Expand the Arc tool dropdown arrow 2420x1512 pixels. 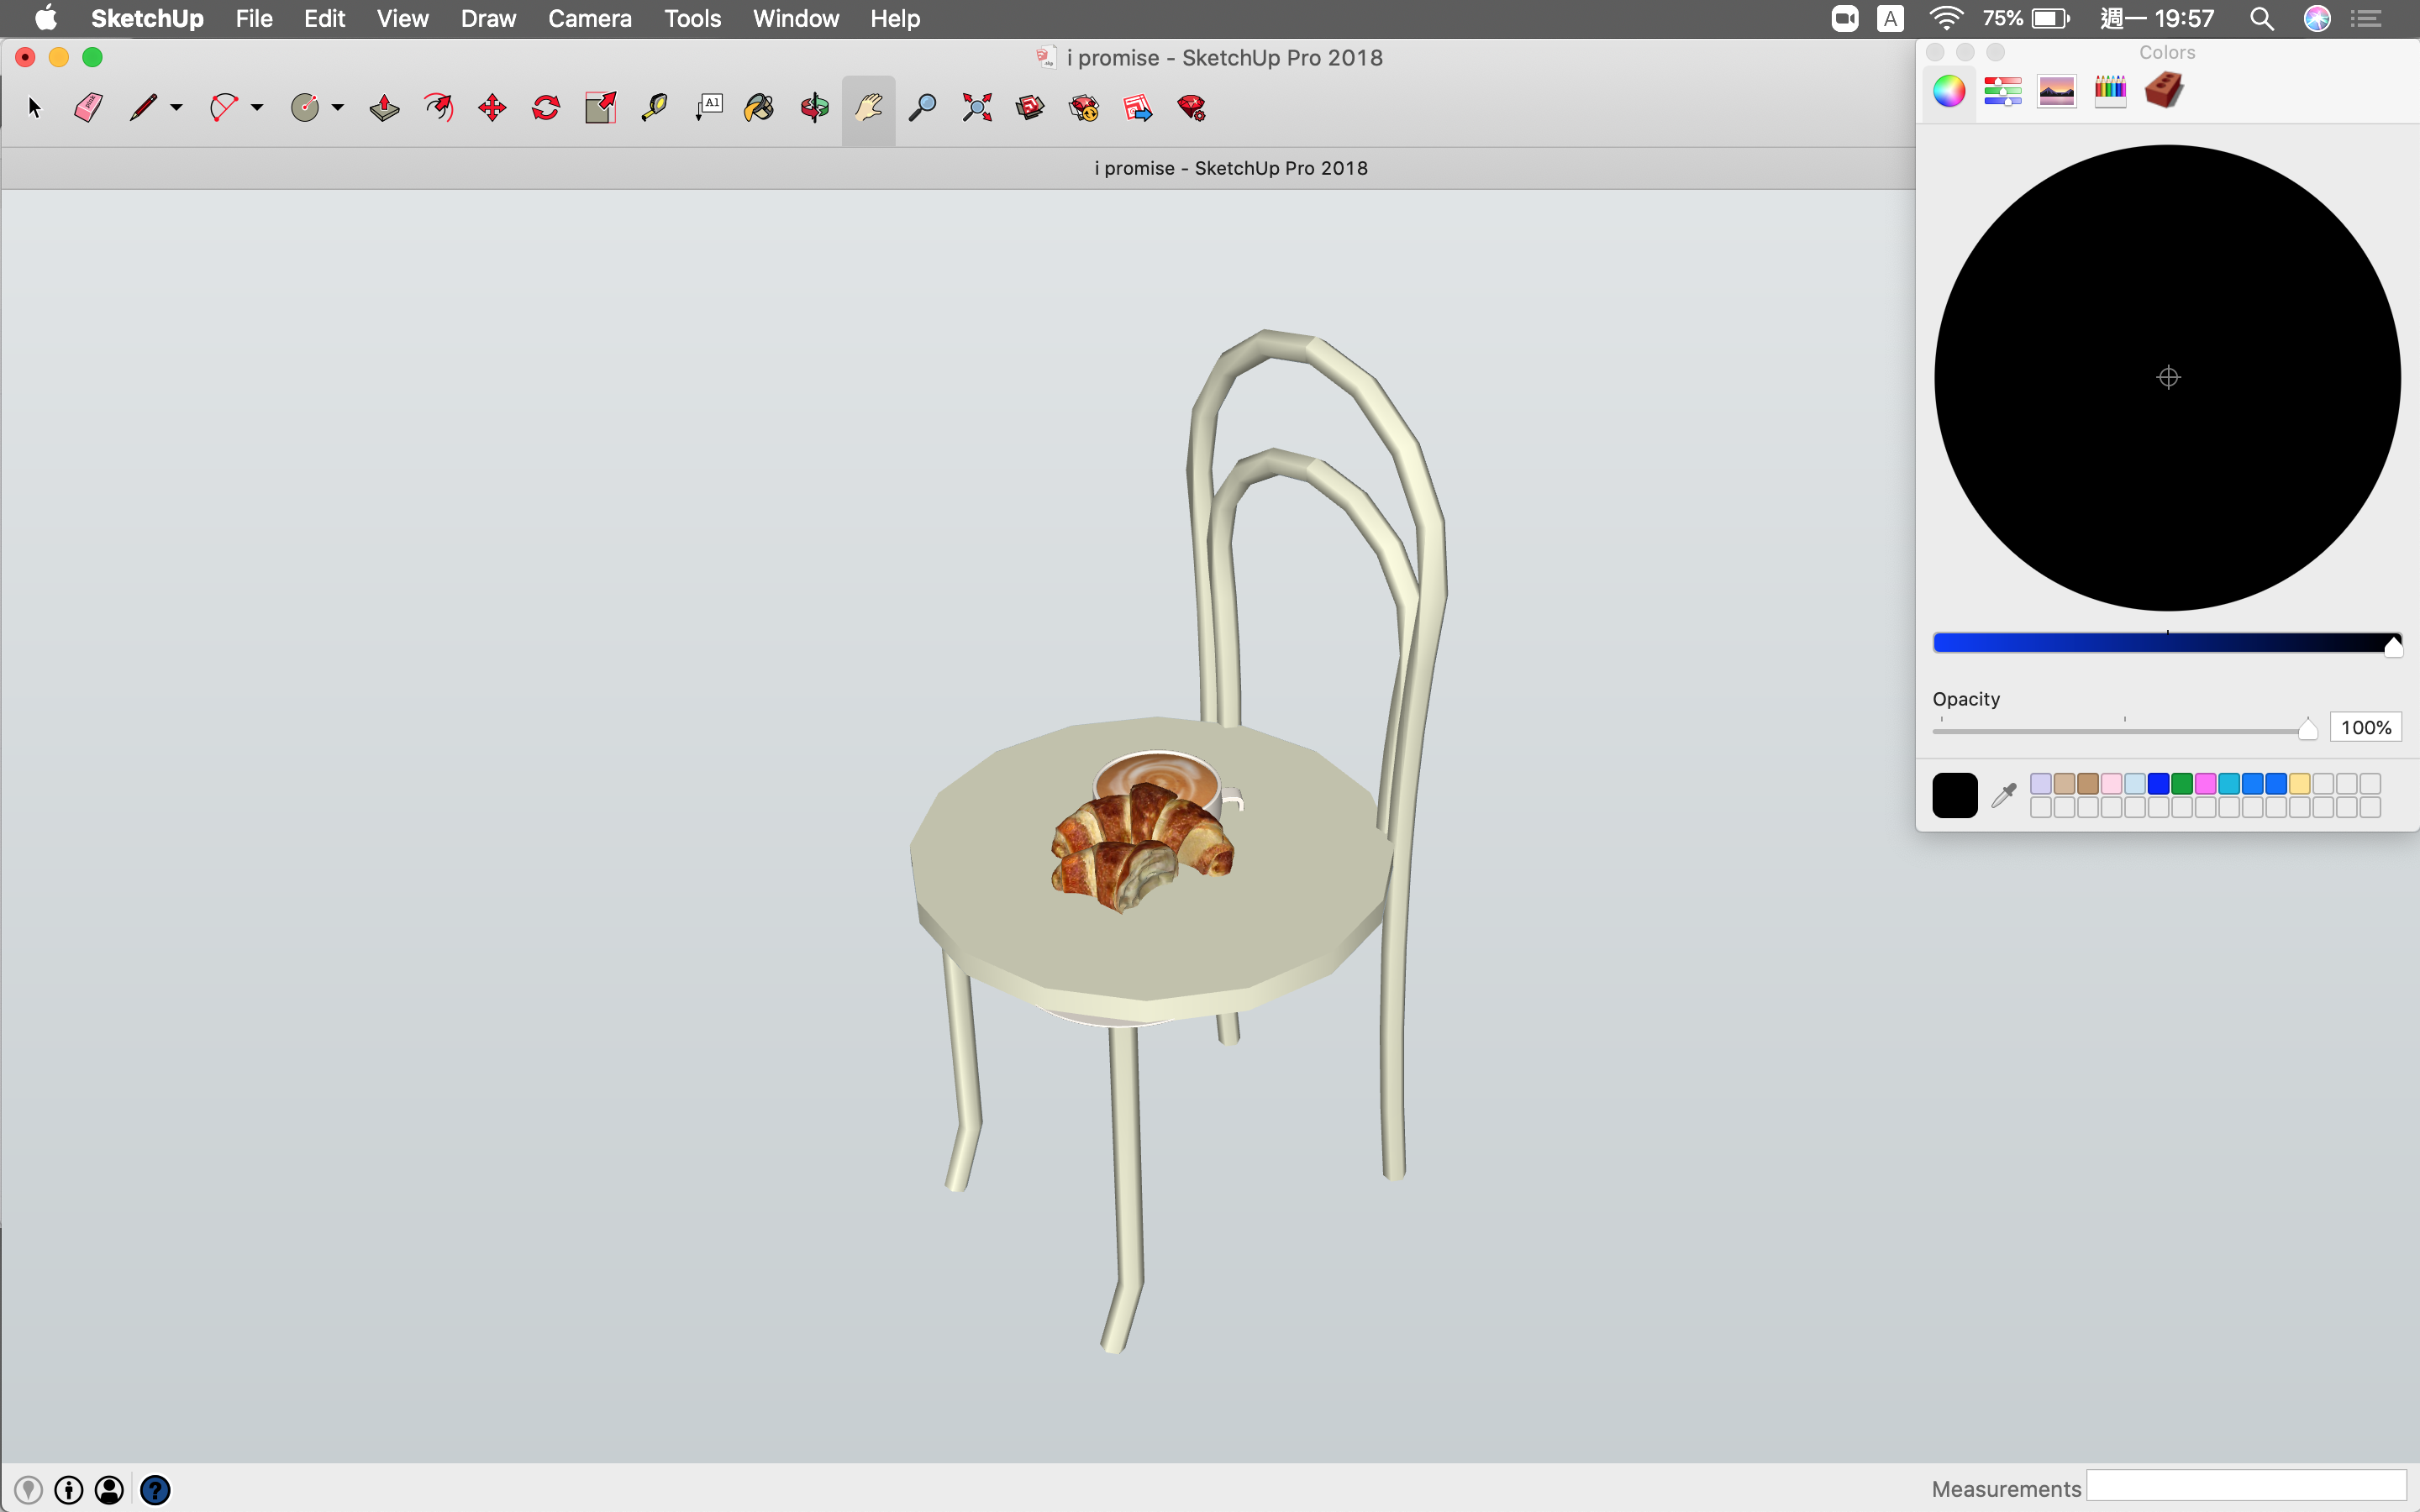click(x=257, y=108)
